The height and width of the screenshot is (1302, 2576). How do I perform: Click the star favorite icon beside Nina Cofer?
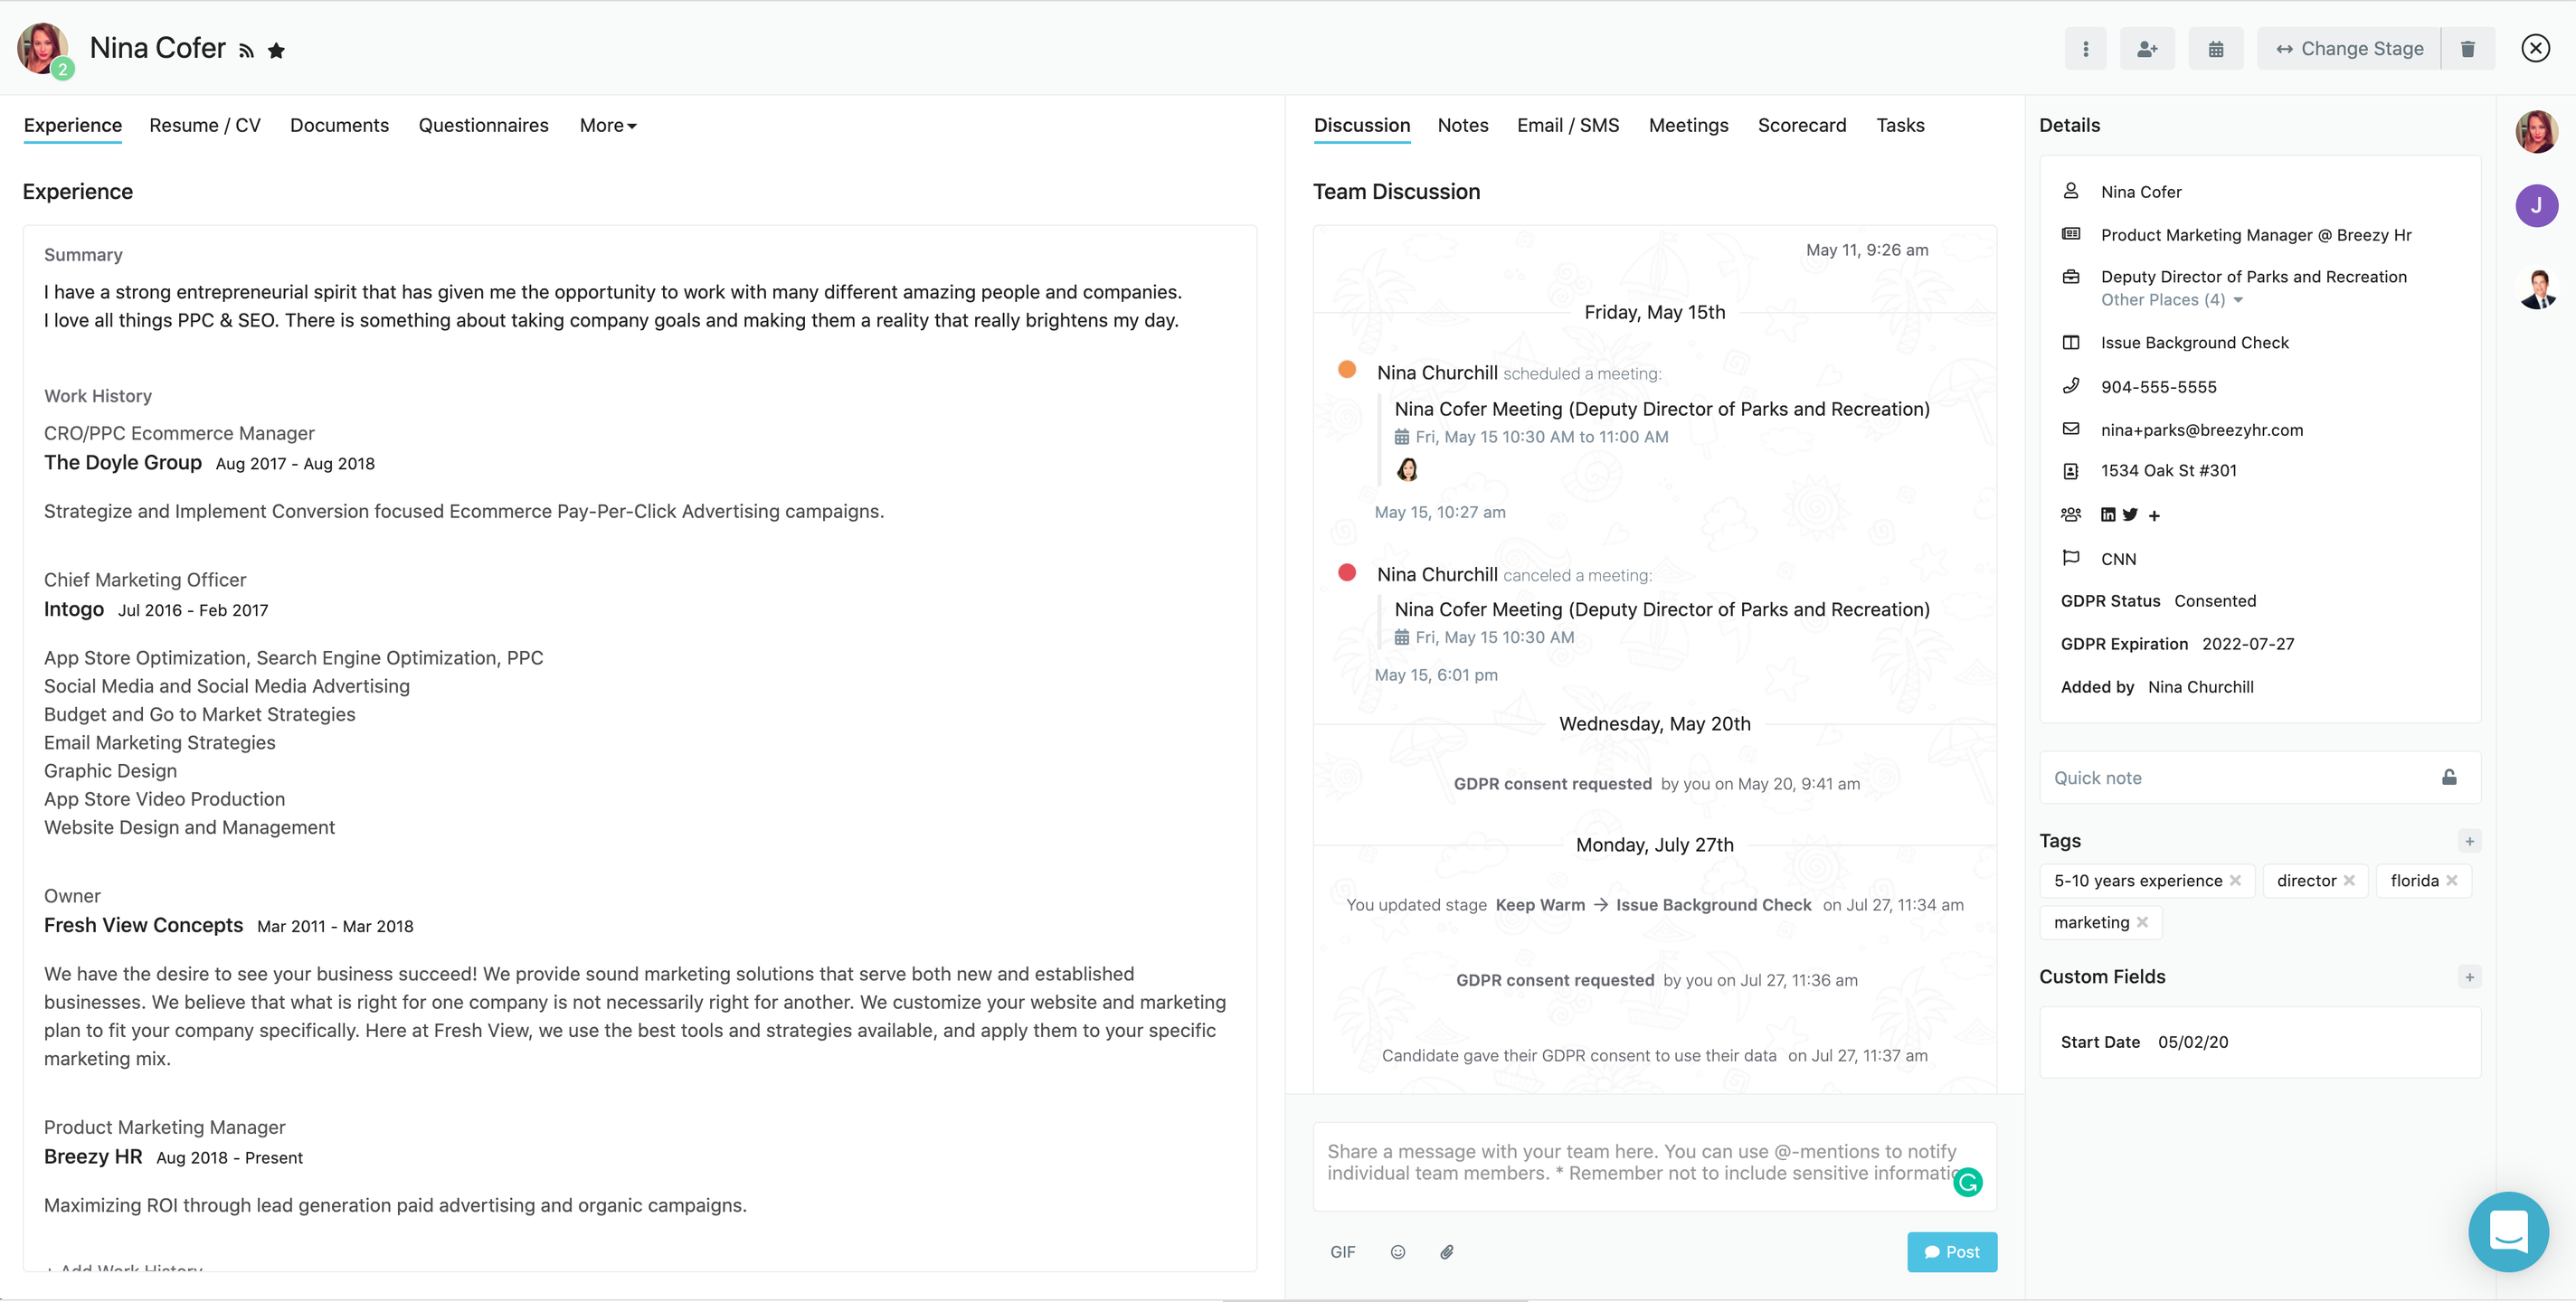[x=276, y=50]
